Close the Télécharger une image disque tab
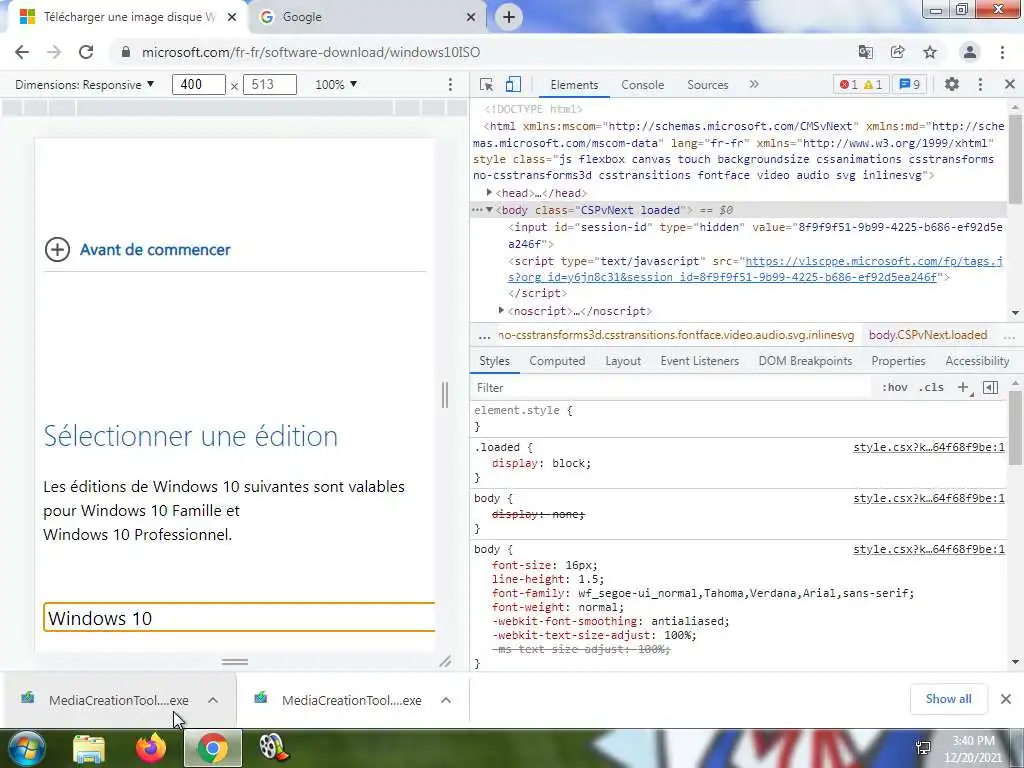 [232, 17]
